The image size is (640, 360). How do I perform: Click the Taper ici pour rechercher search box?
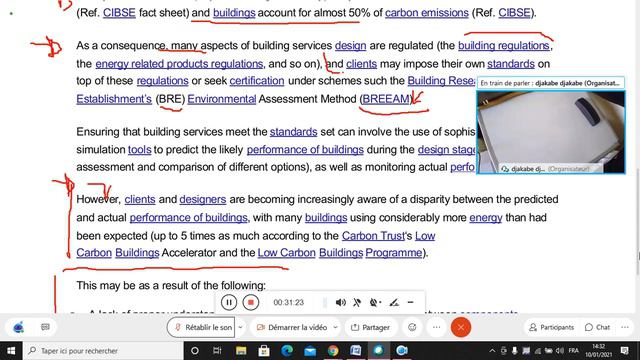(103, 351)
